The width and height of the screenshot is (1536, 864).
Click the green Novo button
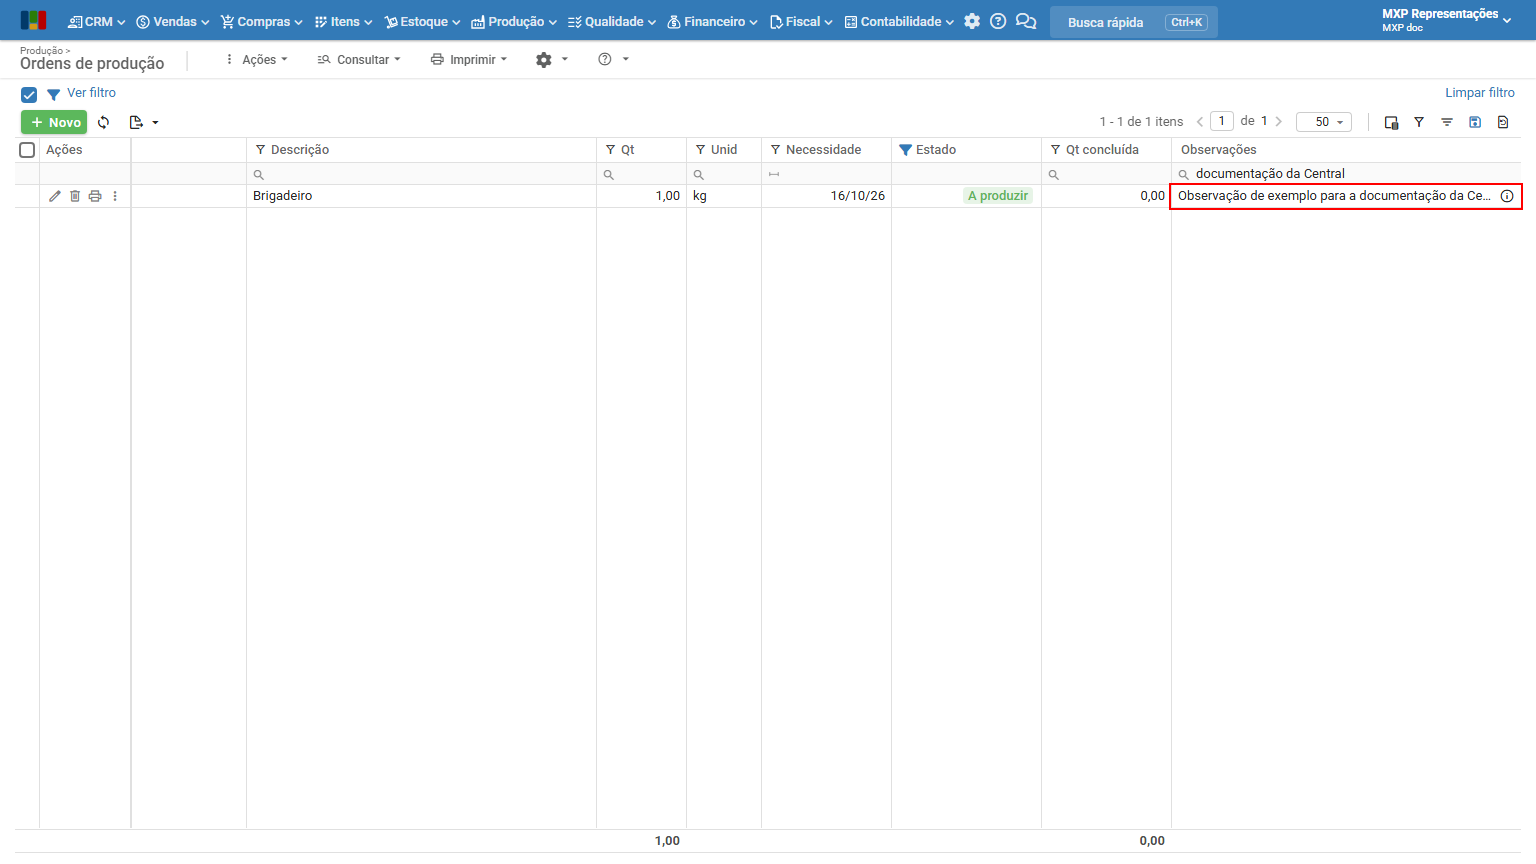(x=54, y=122)
